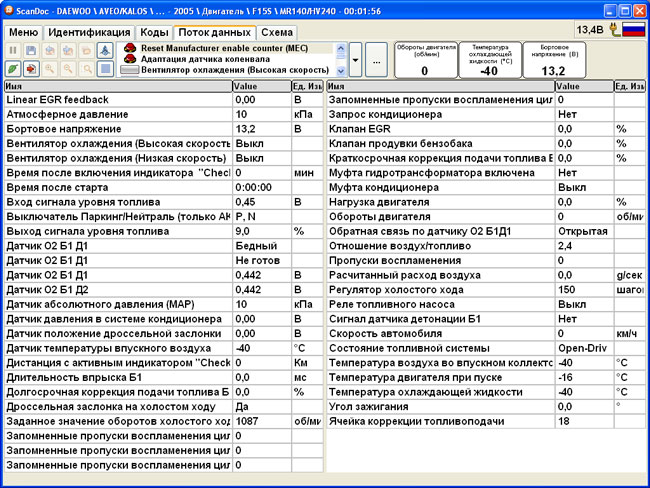This screenshot has width=650, height=488.
Task: Click the Russian flag language icon
Action: click(633, 31)
